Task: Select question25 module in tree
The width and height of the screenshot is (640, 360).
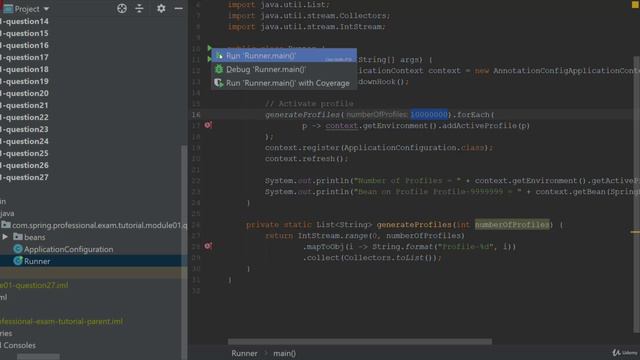Action: [x=24, y=153]
